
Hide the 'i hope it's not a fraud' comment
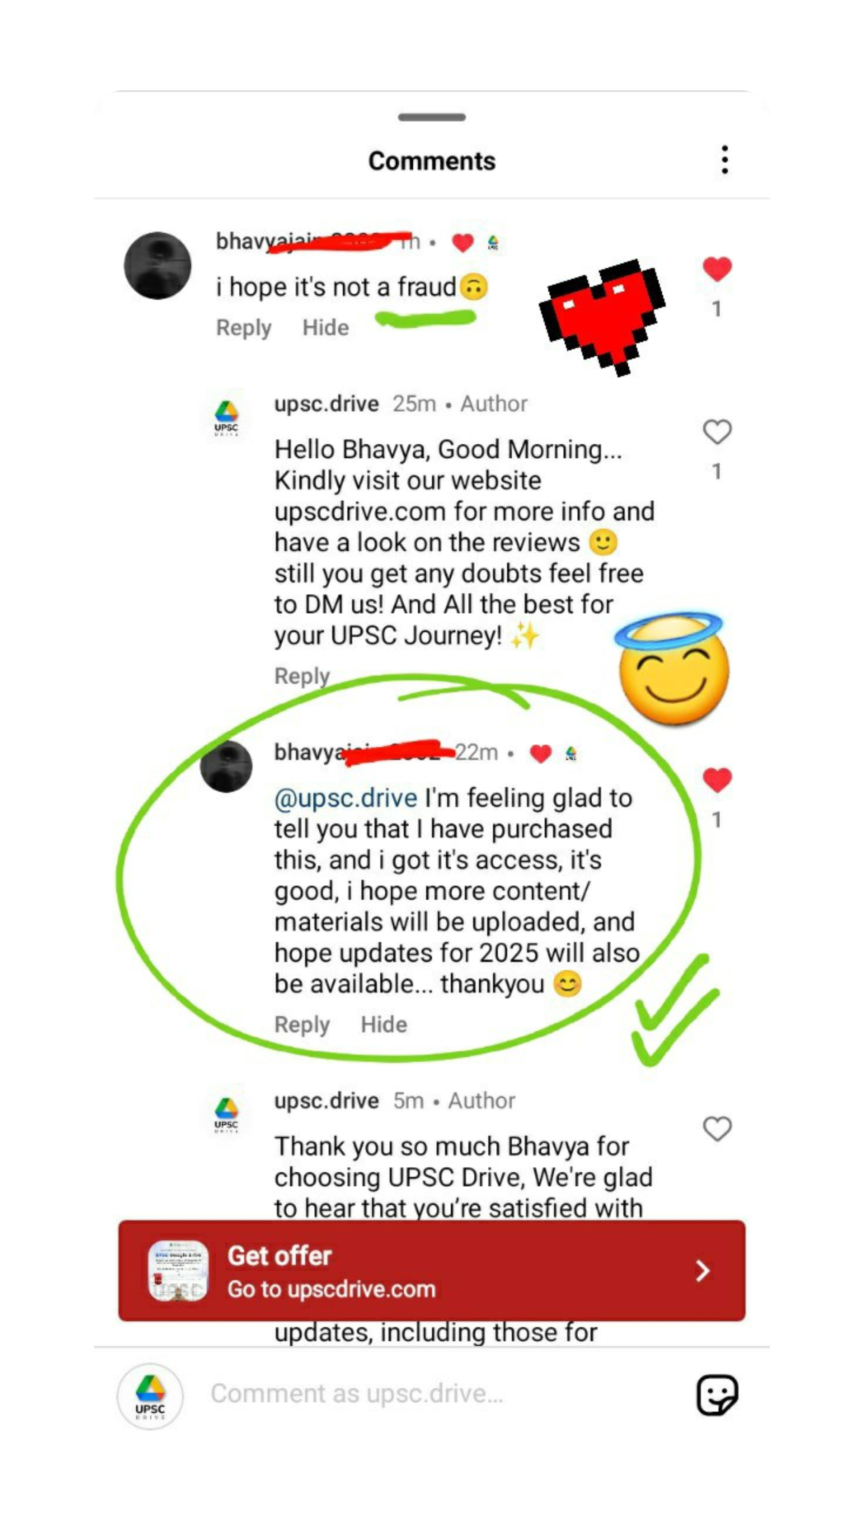[x=326, y=328]
